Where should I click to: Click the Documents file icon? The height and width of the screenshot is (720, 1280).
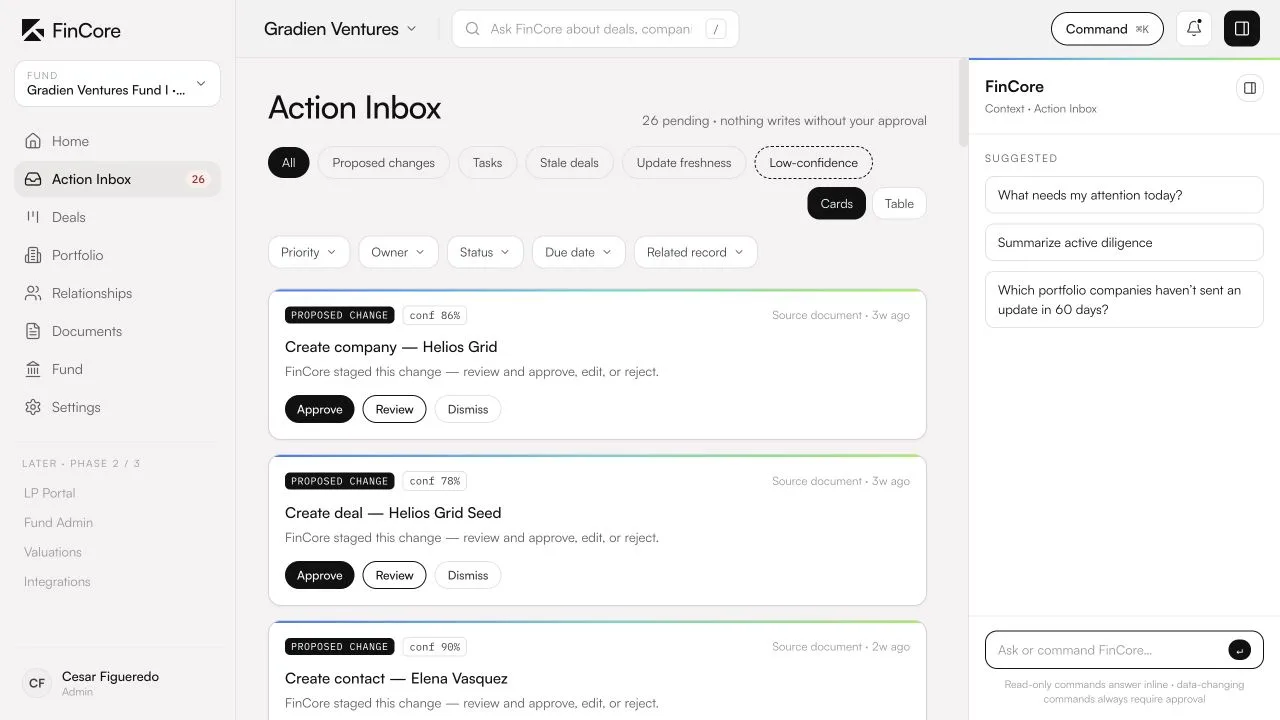[33, 331]
